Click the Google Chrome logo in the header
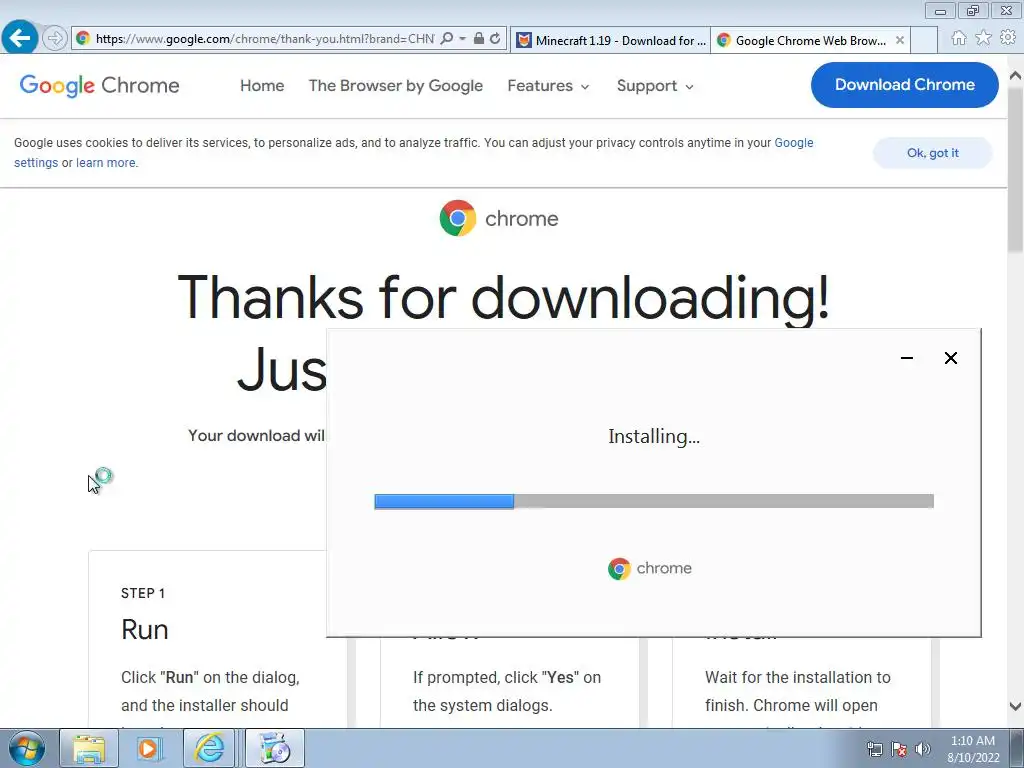This screenshot has width=1024, height=768. (x=99, y=86)
